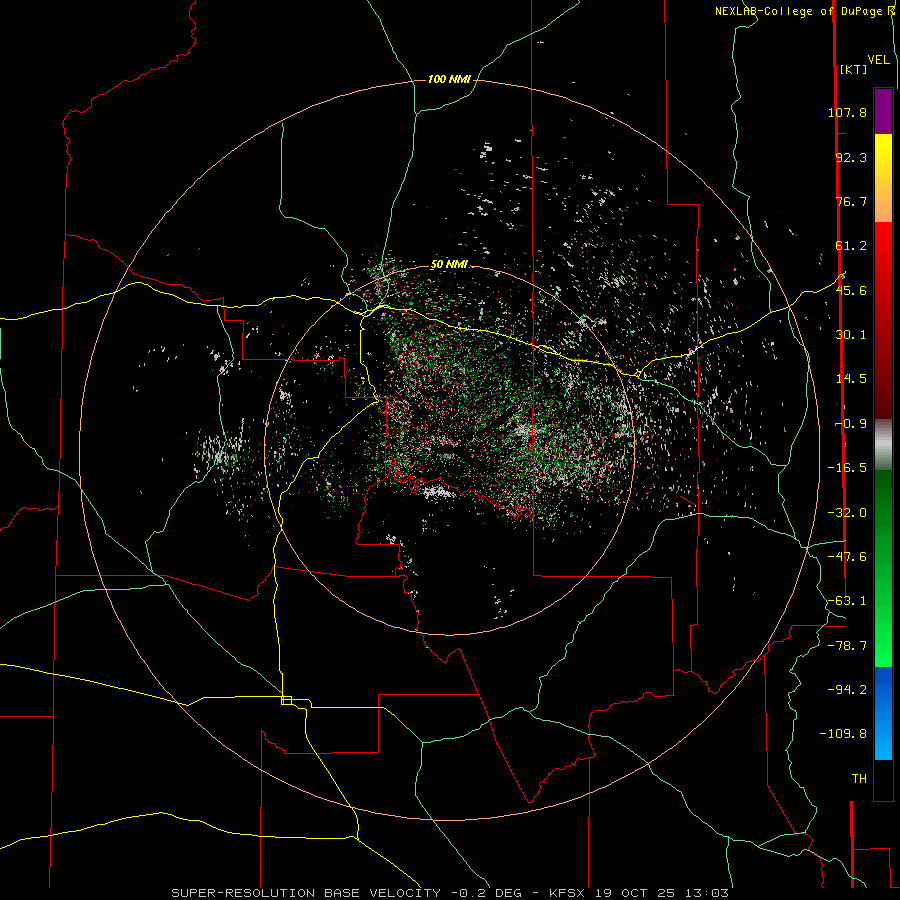This screenshot has width=900, height=900.
Task: Click the purple segment of velocity color bar
Action: click(x=883, y=111)
